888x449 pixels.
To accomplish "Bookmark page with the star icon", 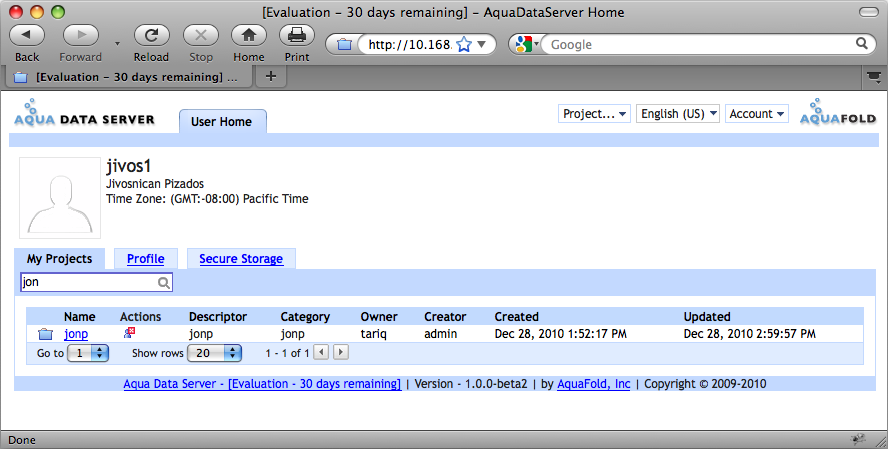I will tap(464, 44).
